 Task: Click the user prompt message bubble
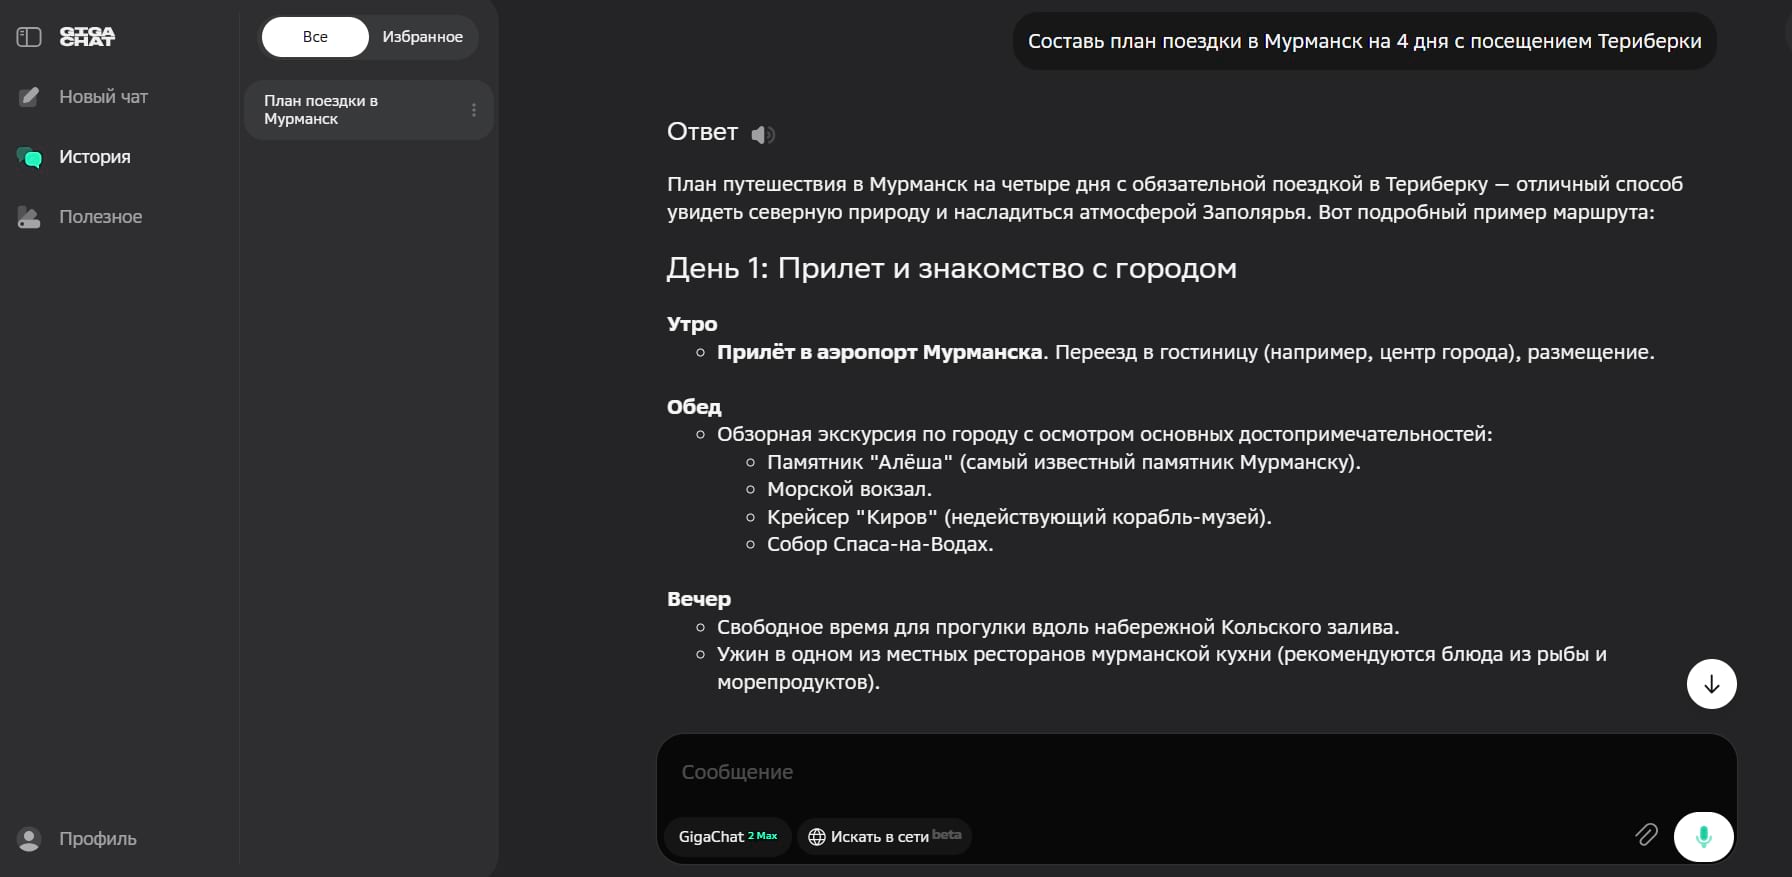(x=1365, y=41)
